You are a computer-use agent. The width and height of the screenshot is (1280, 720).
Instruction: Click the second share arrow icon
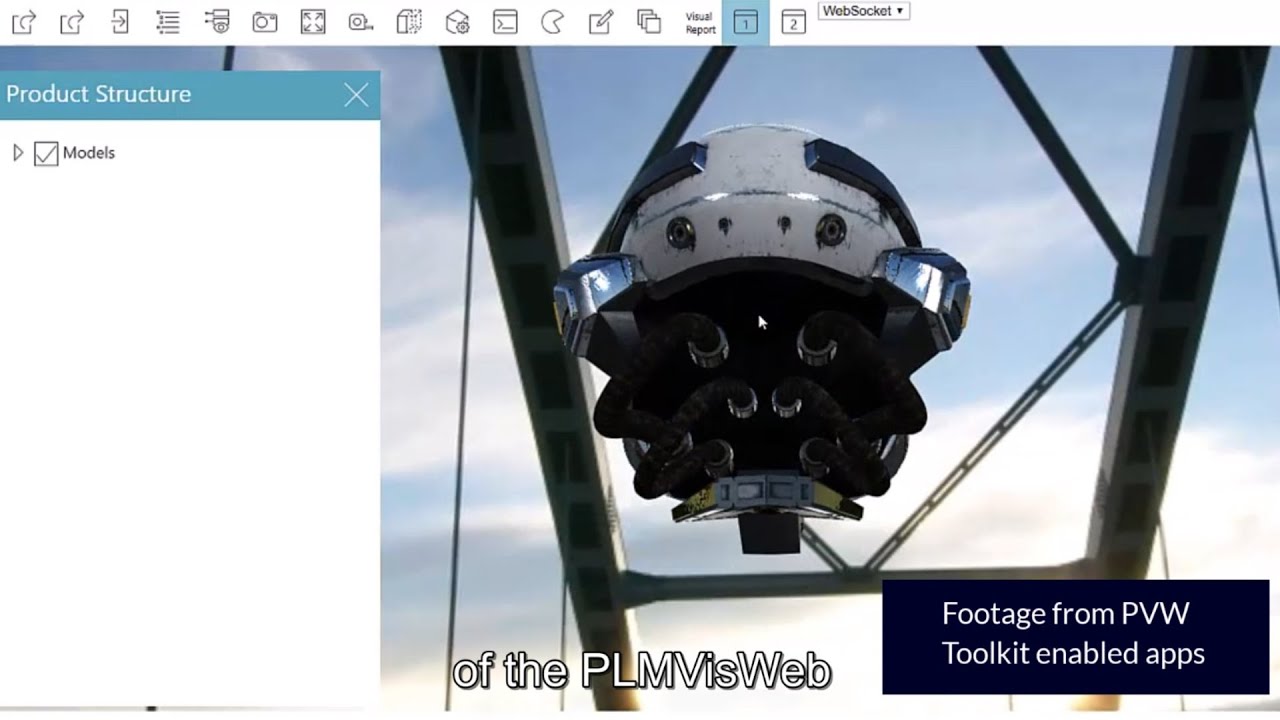pos(72,22)
